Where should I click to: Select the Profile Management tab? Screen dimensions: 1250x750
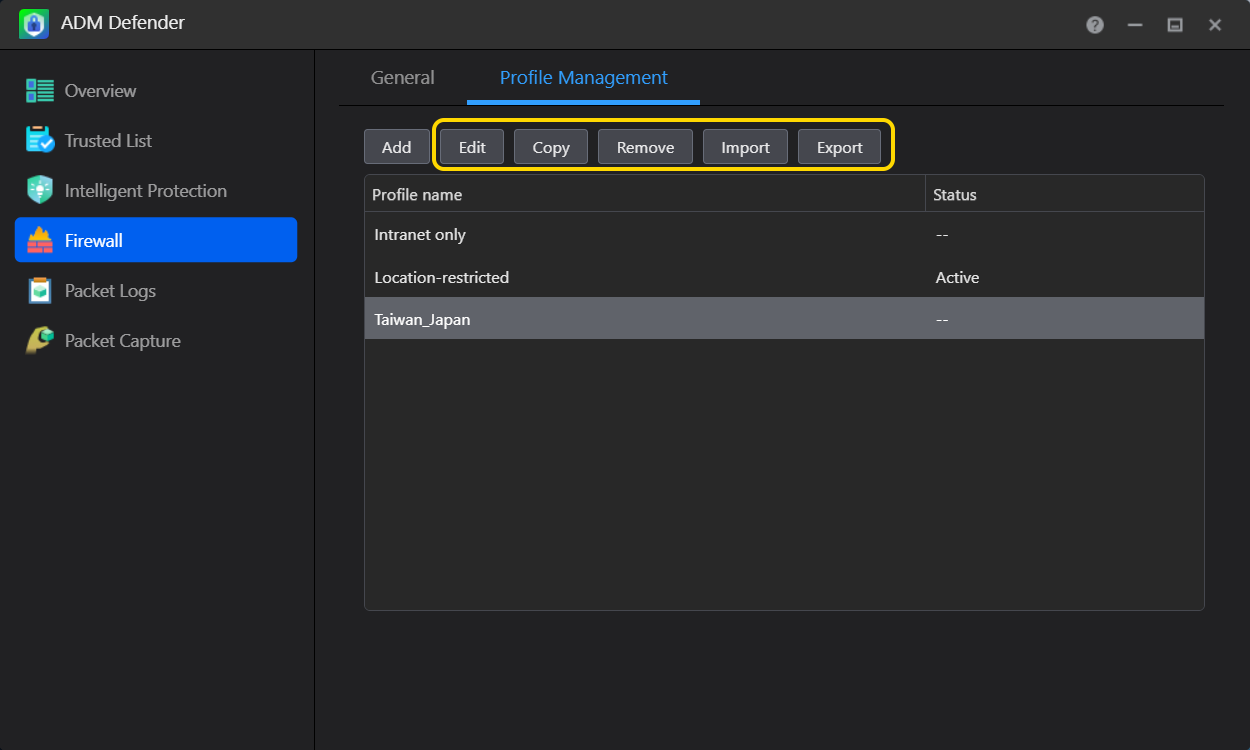[584, 78]
